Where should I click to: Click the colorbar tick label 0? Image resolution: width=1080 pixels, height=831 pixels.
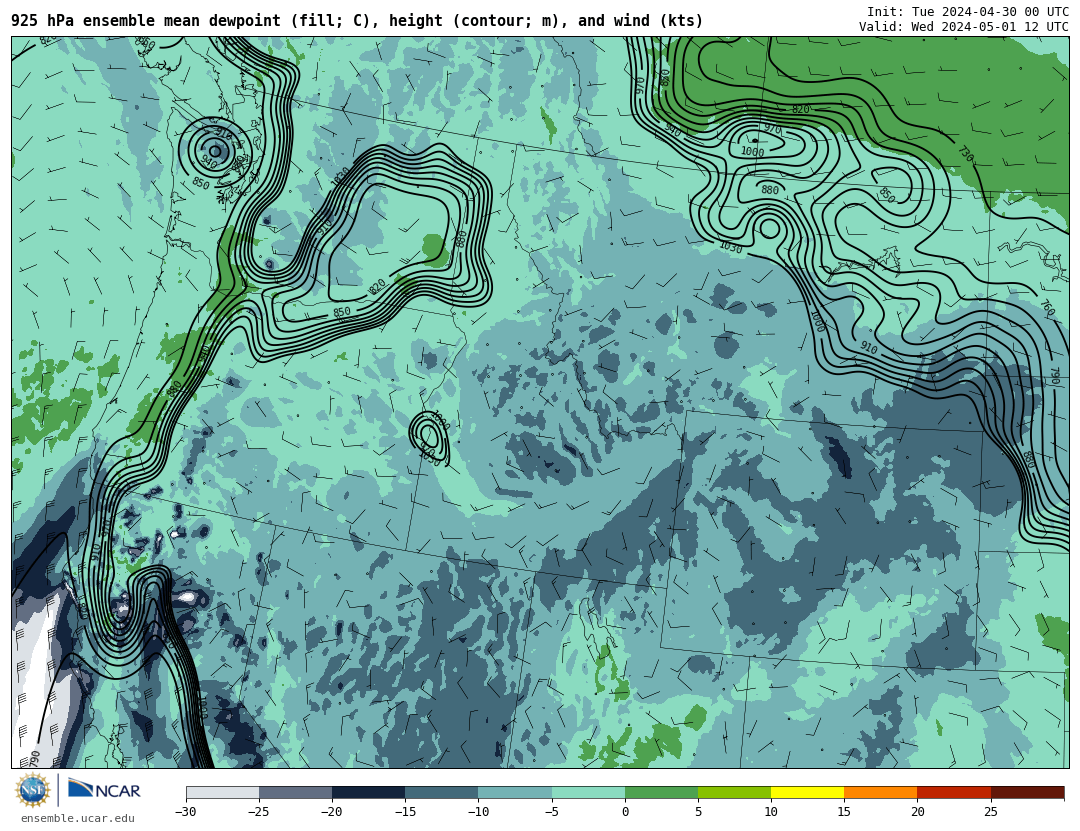625,812
